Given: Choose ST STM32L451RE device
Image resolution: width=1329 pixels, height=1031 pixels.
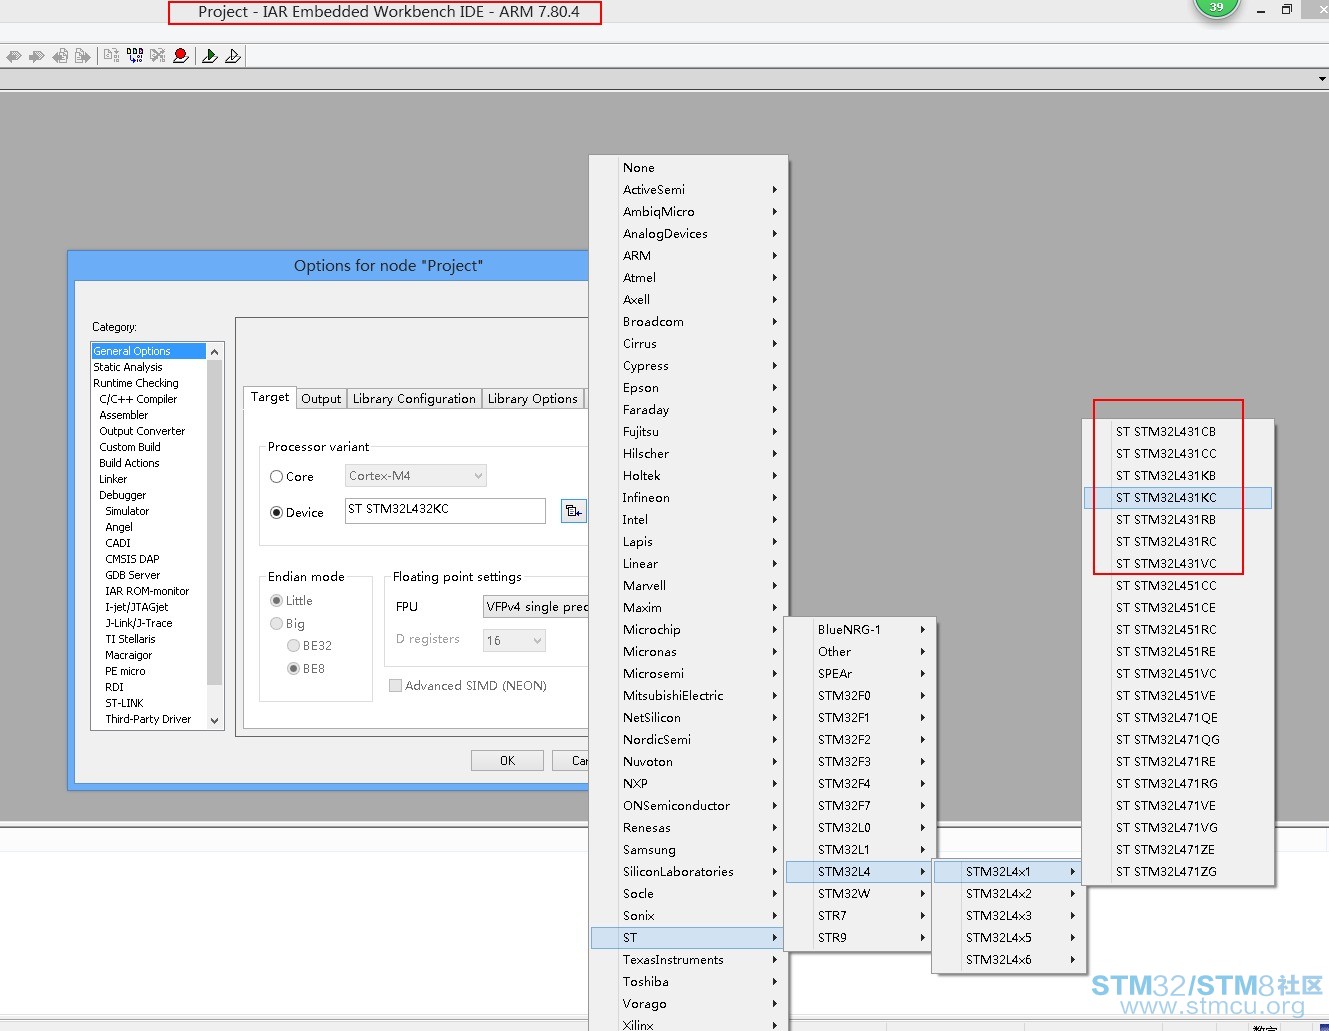Looking at the screenshot, I should click(x=1178, y=652).
